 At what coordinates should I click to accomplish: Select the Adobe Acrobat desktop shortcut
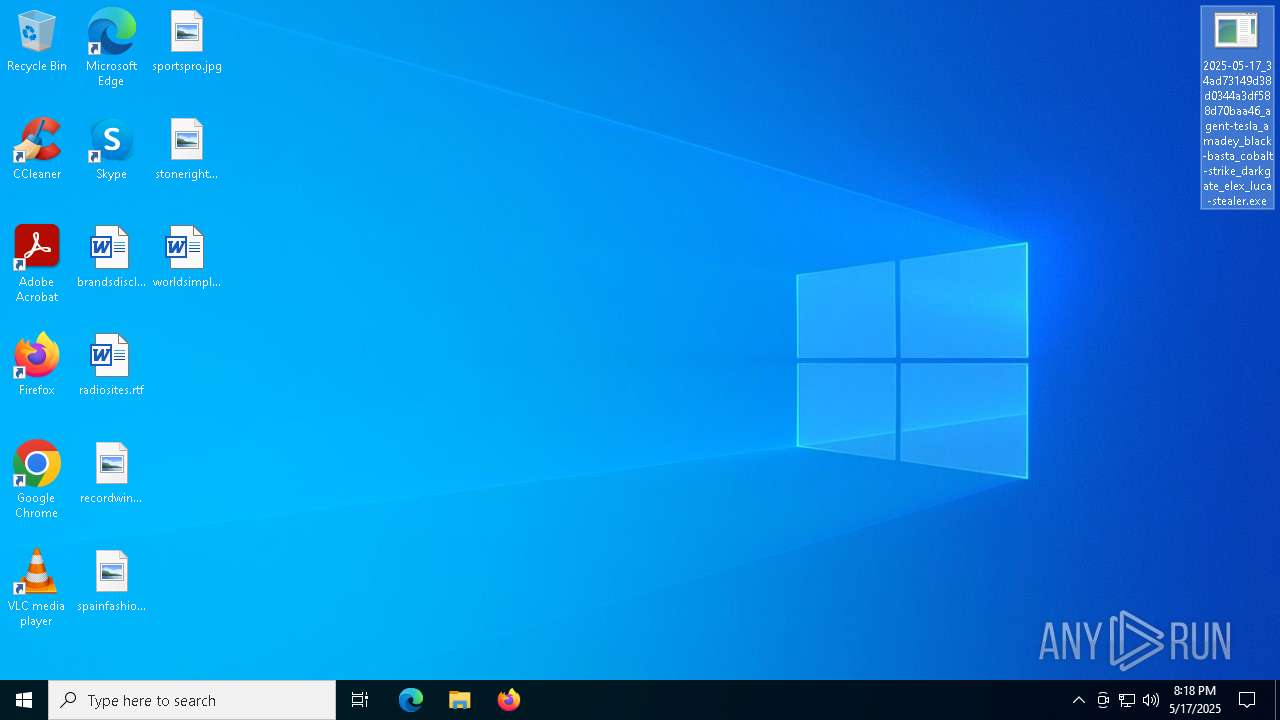point(37,264)
